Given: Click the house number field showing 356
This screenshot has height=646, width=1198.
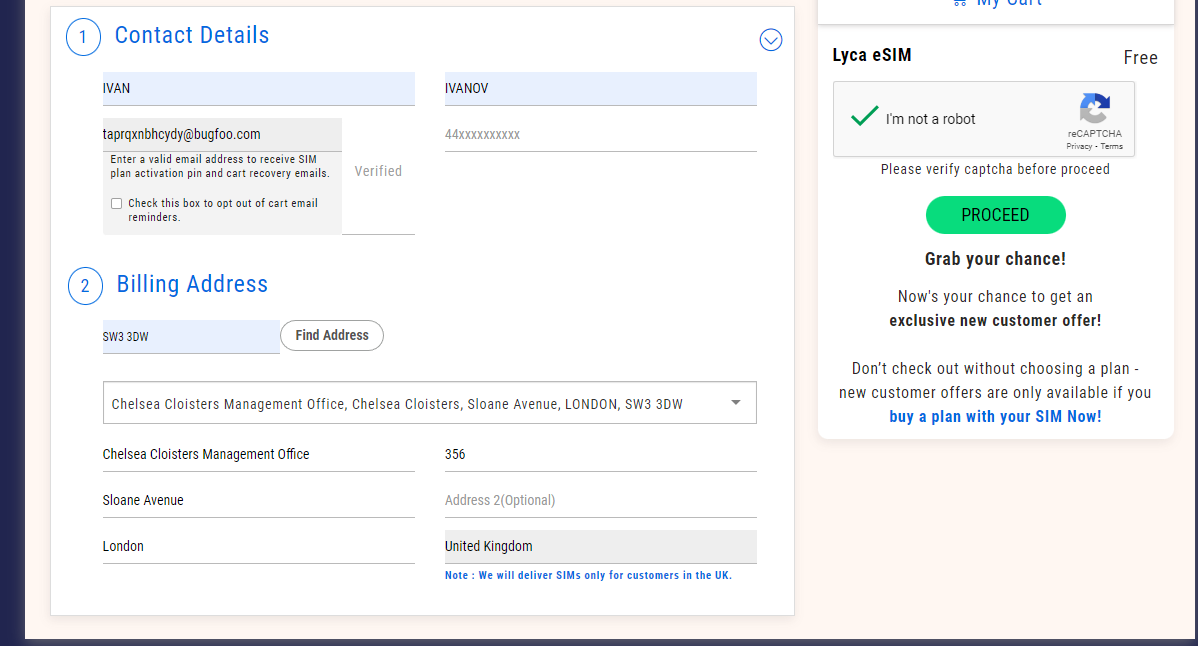Looking at the screenshot, I should coord(600,454).
